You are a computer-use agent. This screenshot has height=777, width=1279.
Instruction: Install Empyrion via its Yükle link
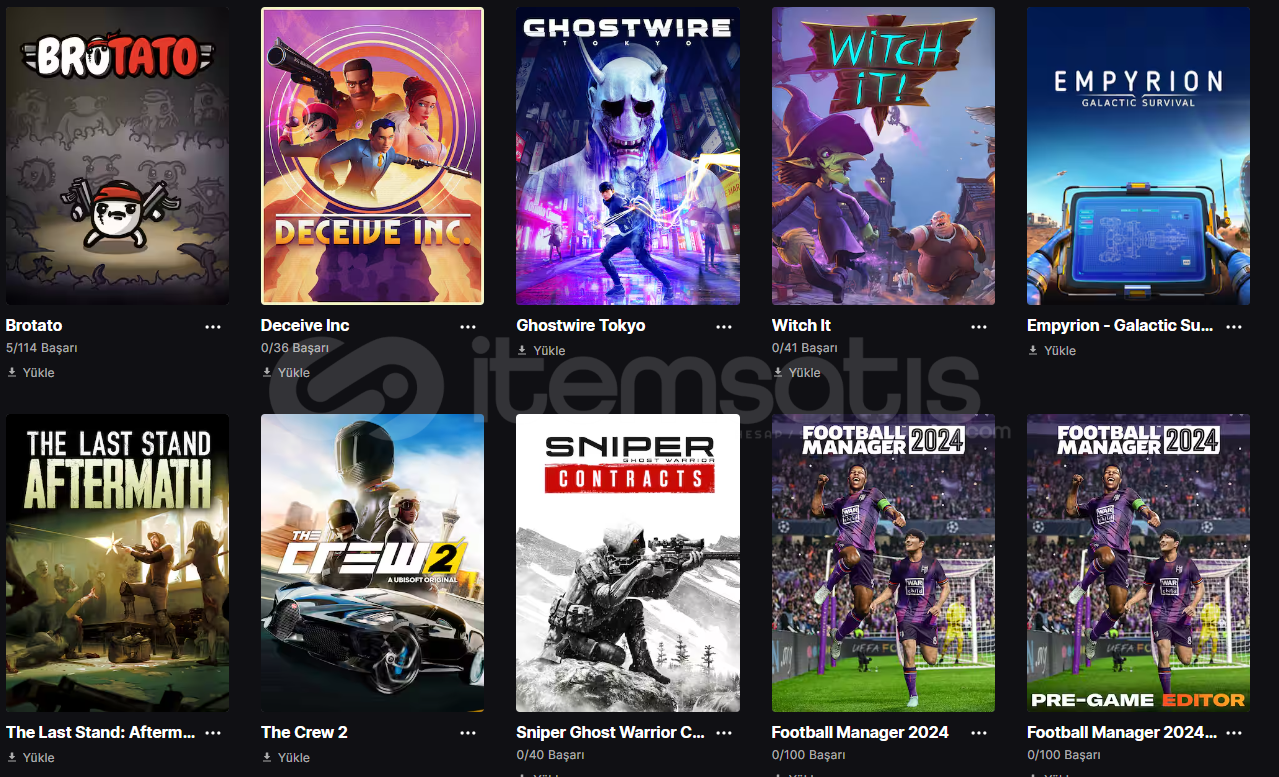(x=1052, y=350)
